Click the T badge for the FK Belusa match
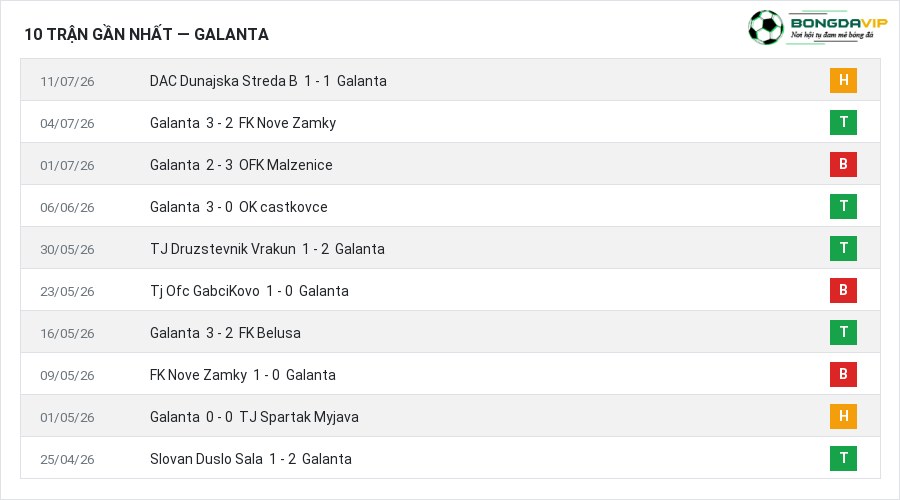900x500 pixels. tap(843, 332)
